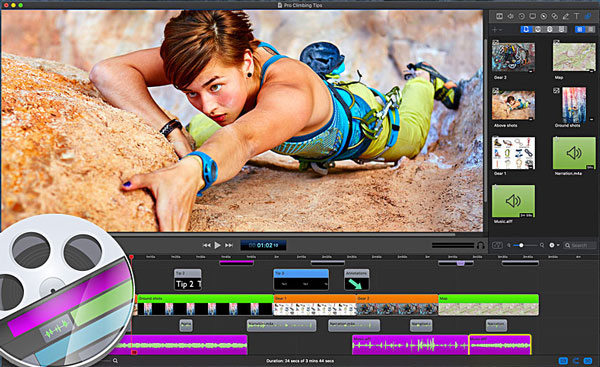This screenshot has width=600, height=367.
Task: Select the last narration clip under Map
Action: point(496,325)
